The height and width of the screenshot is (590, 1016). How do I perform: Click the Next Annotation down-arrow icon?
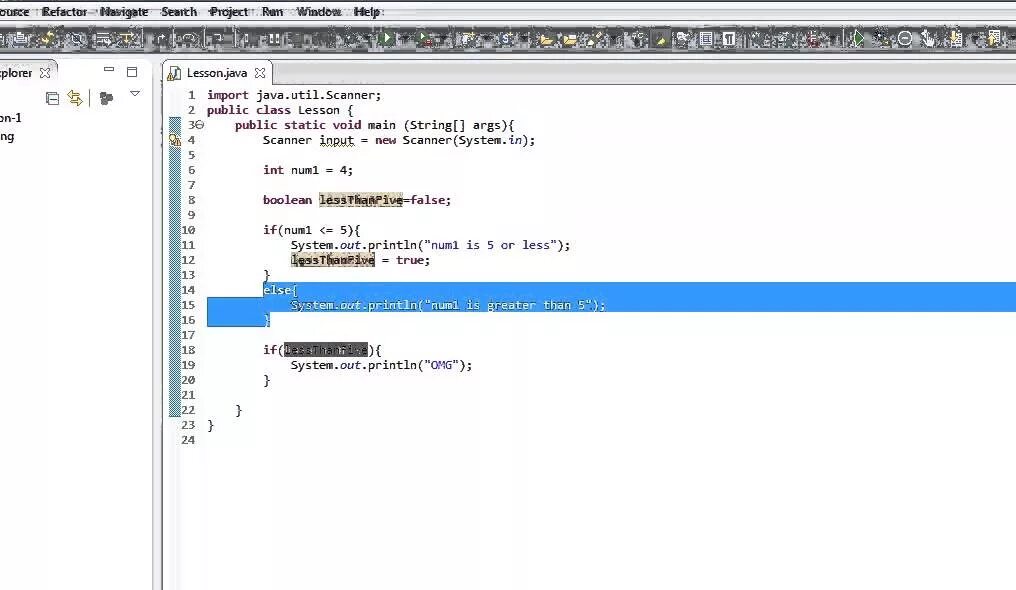[955, 39]
